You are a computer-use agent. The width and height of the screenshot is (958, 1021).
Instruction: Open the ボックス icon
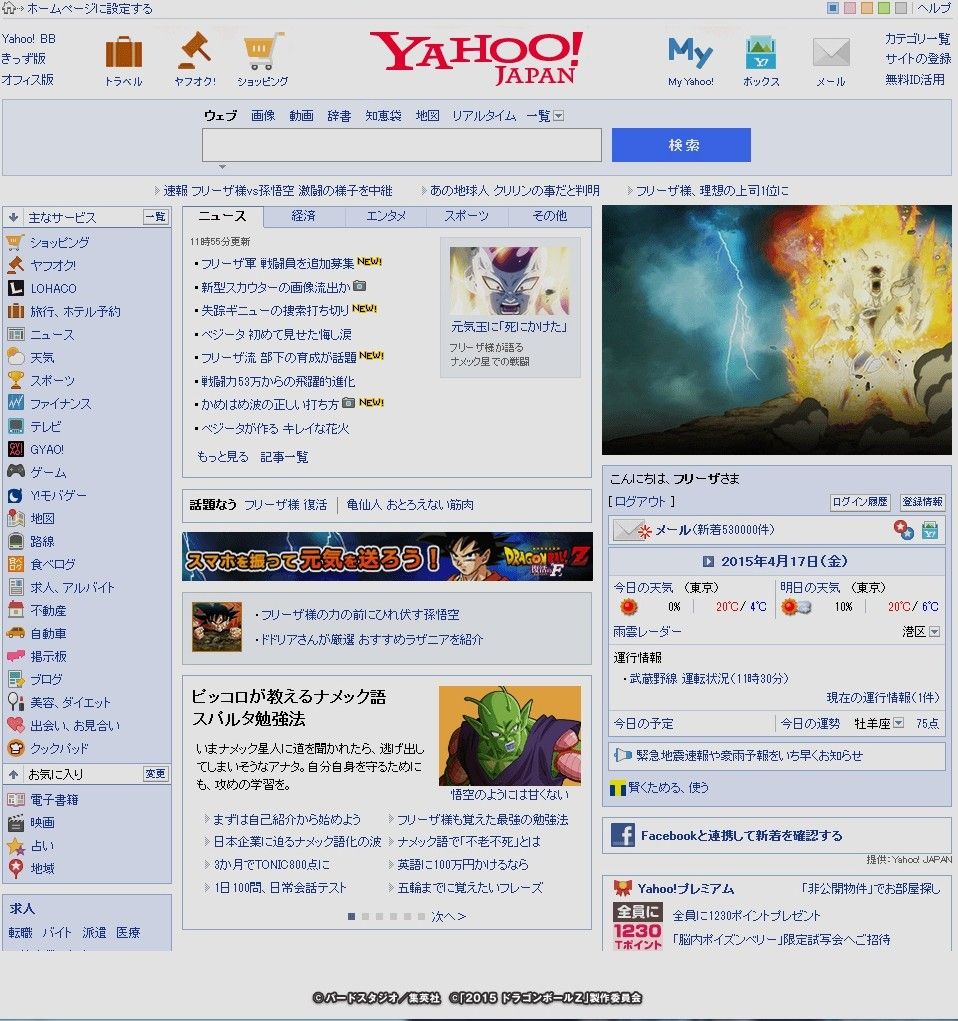tap(760, 53)
